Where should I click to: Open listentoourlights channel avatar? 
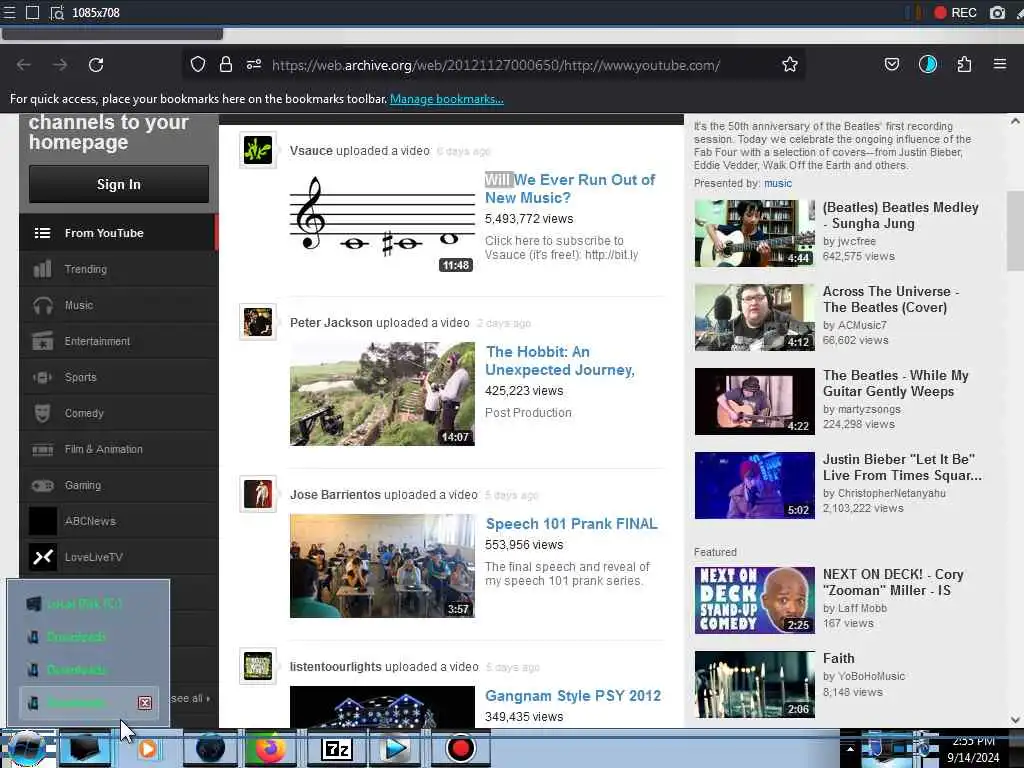tap(258, 666)
